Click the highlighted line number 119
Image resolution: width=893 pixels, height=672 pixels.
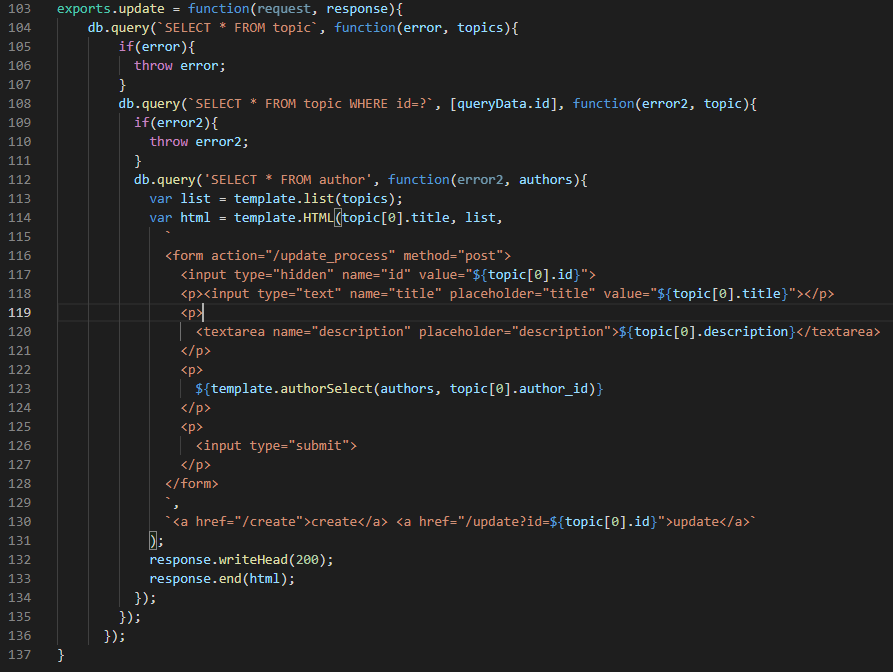(x=19, y=313)
